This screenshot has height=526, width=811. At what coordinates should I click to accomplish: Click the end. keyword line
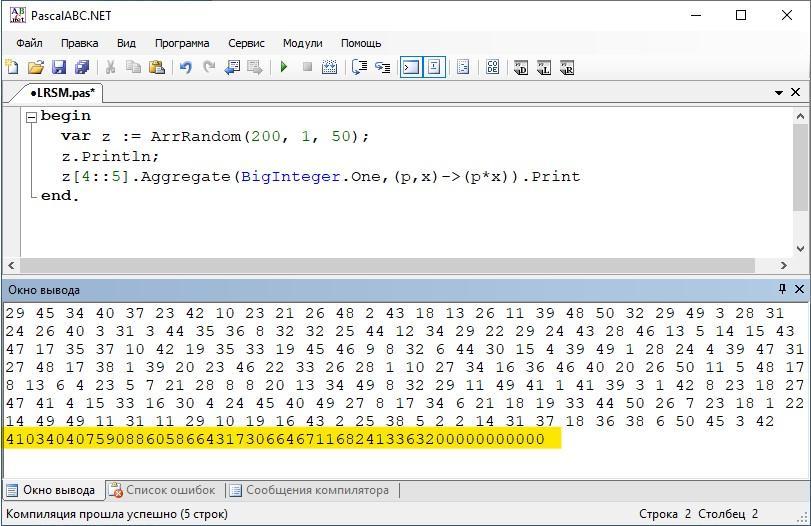point(60,196)
